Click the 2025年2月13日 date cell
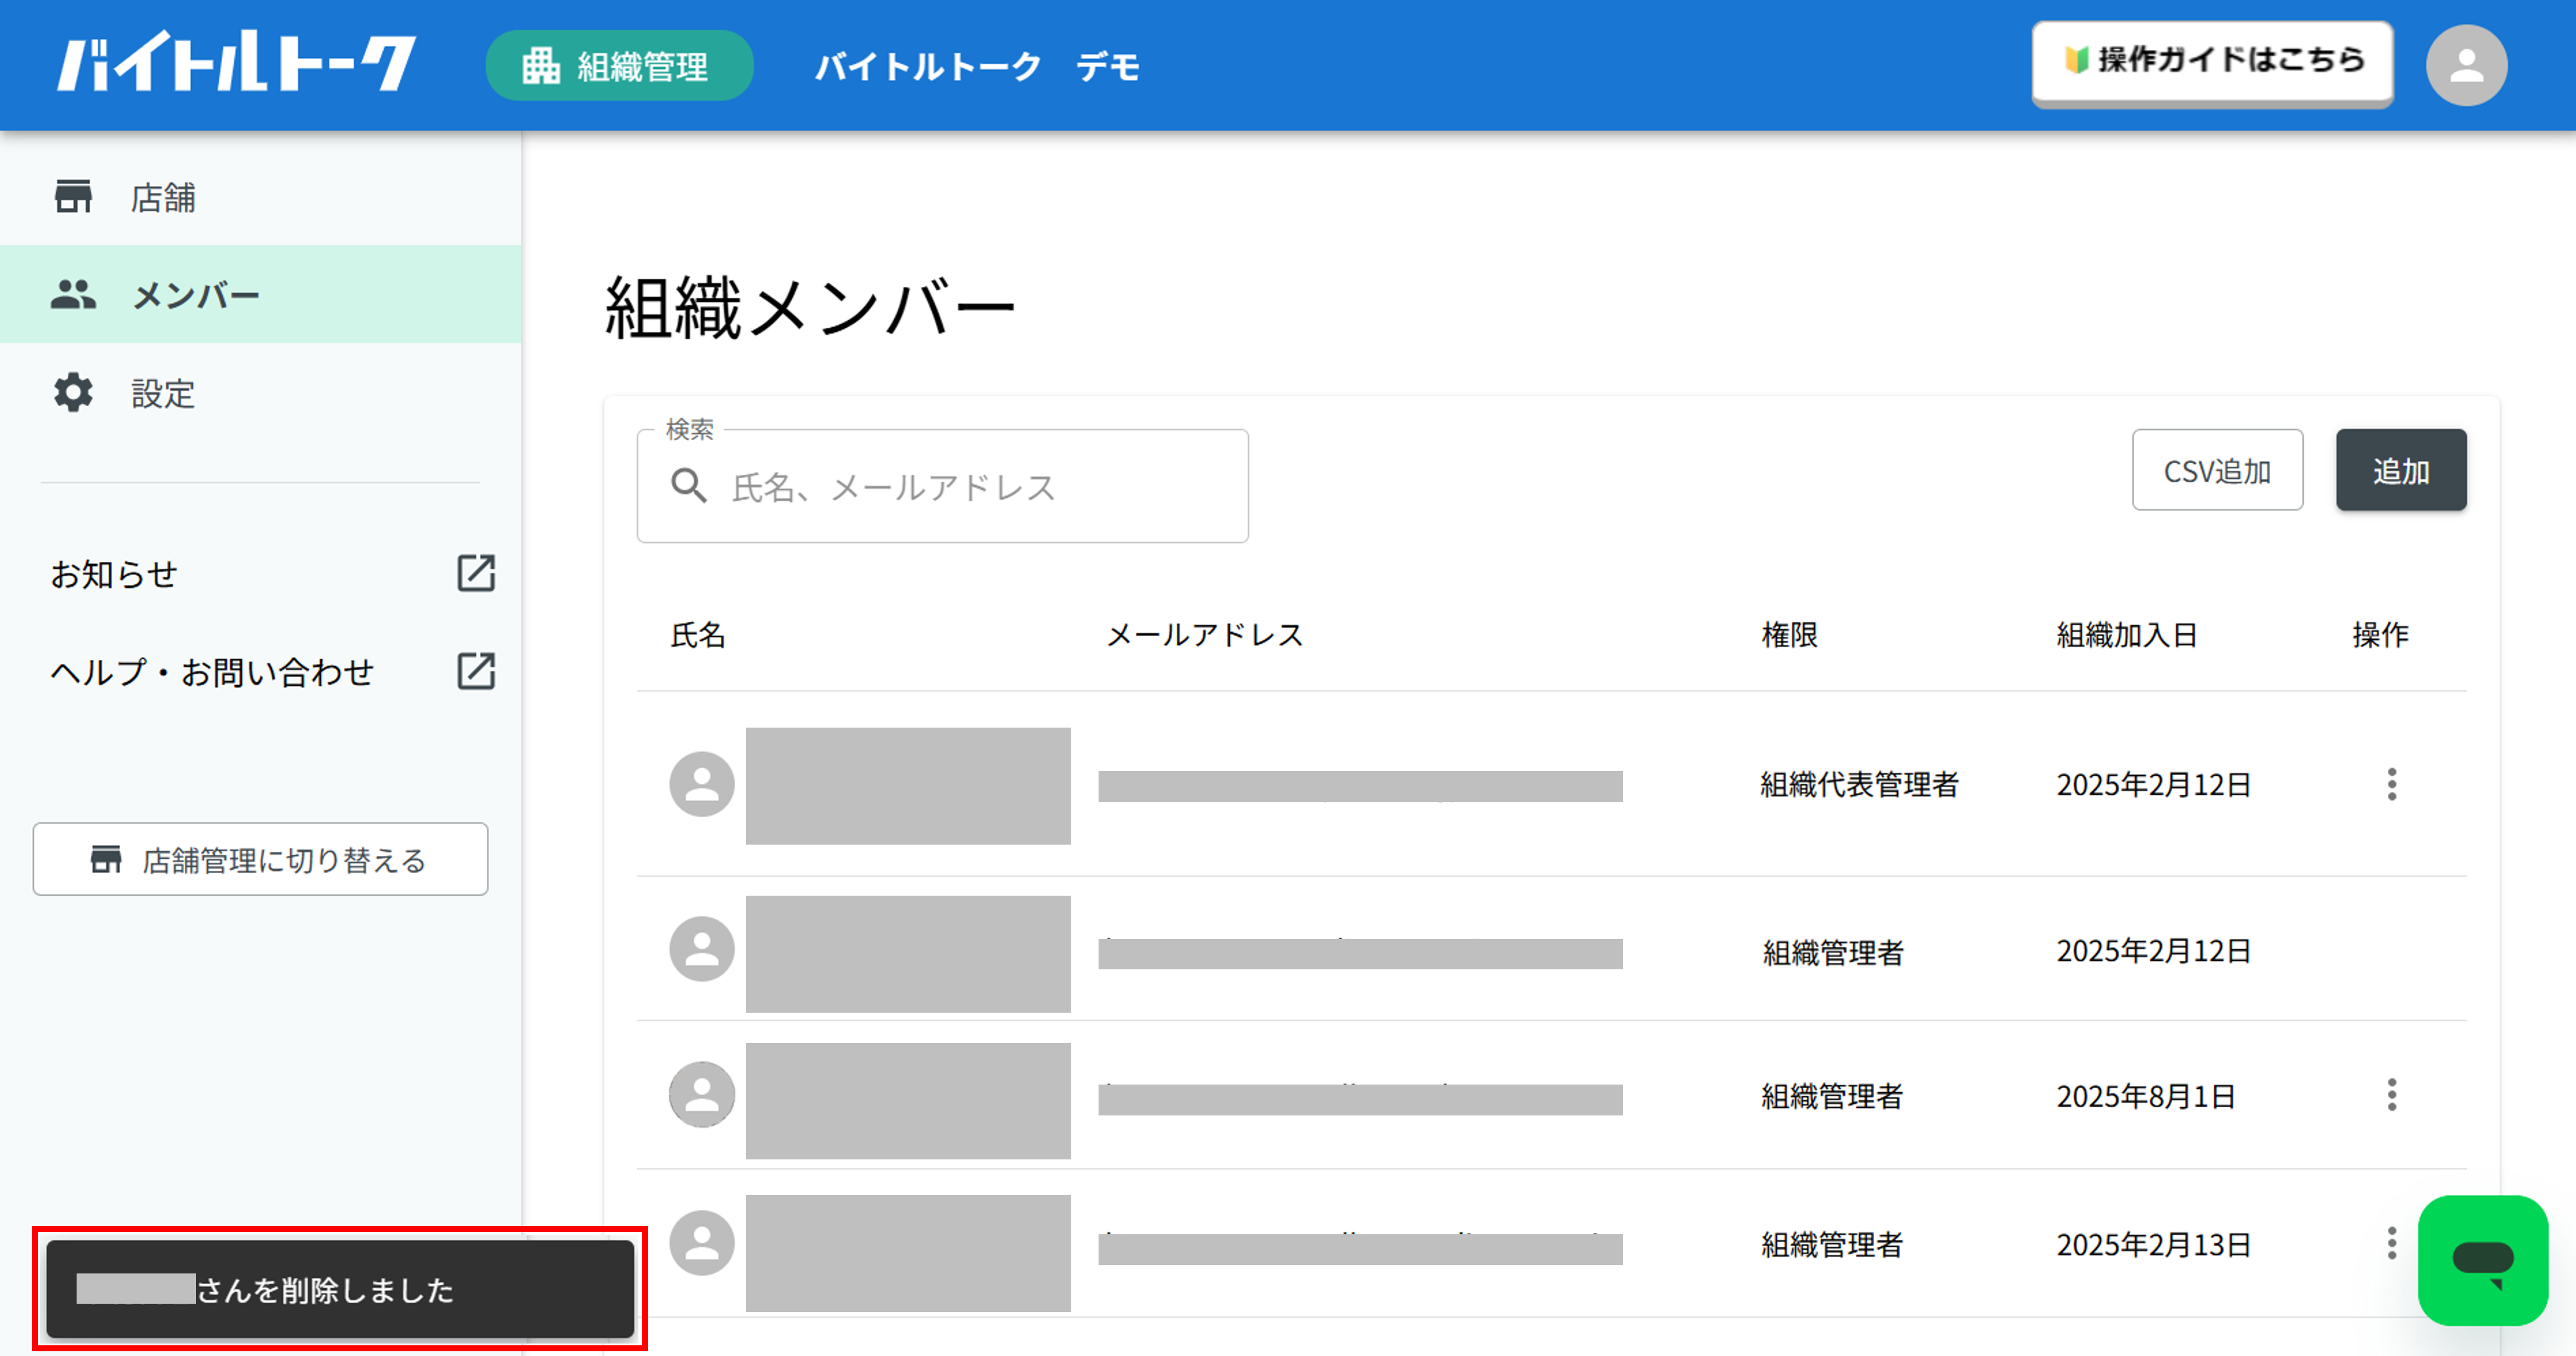2576x1356 pixels. 2153,1245
